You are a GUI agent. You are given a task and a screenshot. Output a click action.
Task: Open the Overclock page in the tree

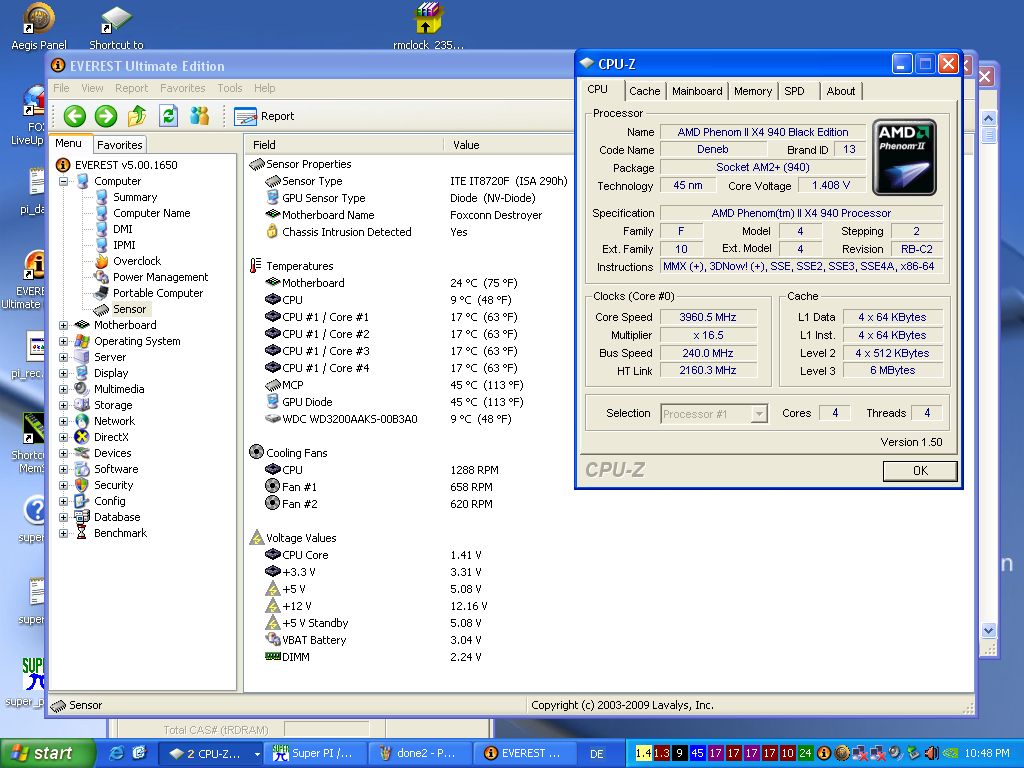pyautogui.click(x=136, y=261)
